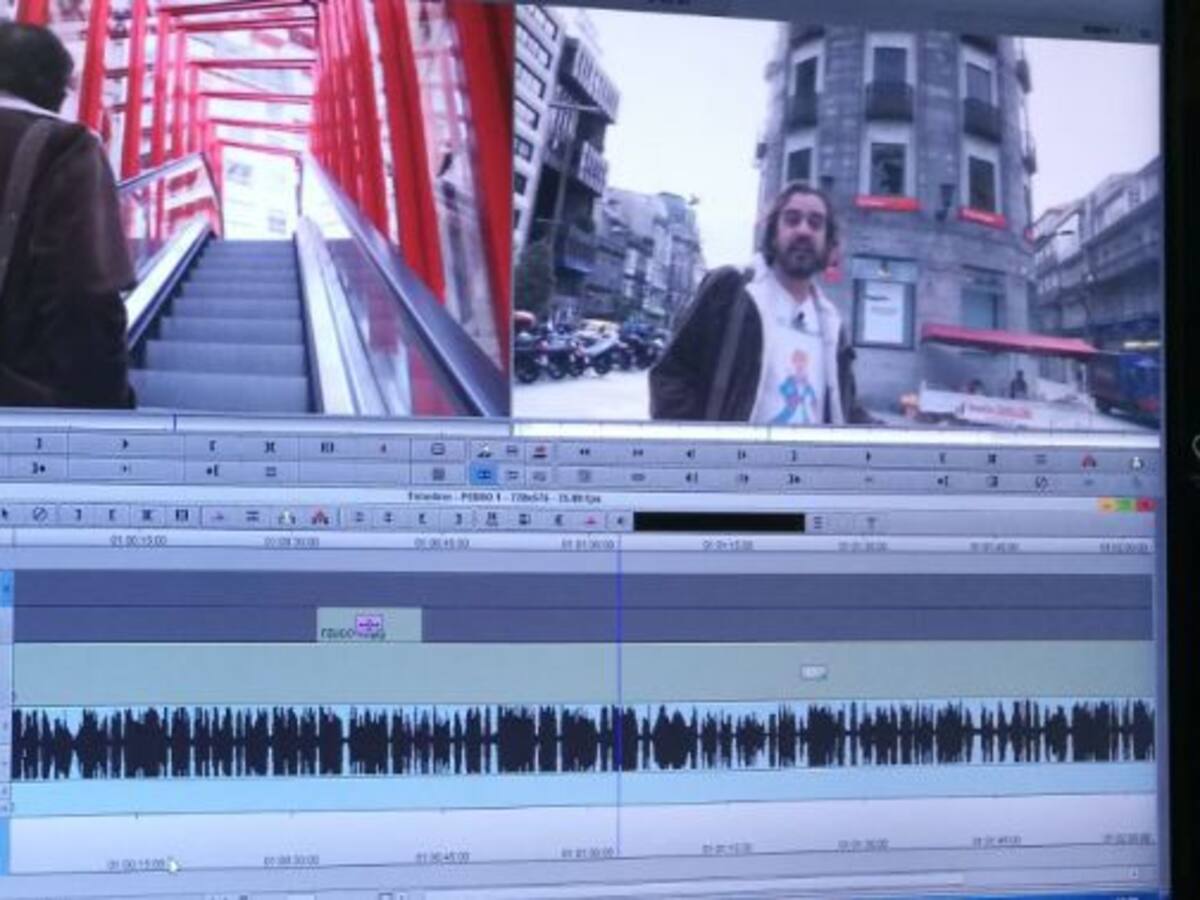Screen dimensions: 1200x900
Task: Click the purple effect icon on the video clip
Action: 368,625
